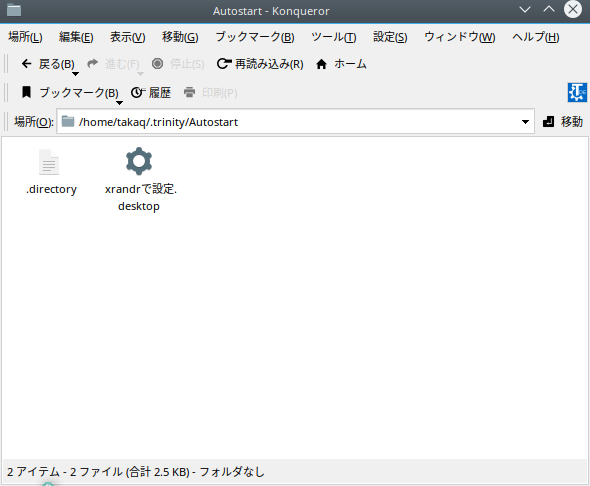The width and height of the screenshot is (590, 486).
Task: Open the history clock icon 履歴
Action: [x=138, y=93]
